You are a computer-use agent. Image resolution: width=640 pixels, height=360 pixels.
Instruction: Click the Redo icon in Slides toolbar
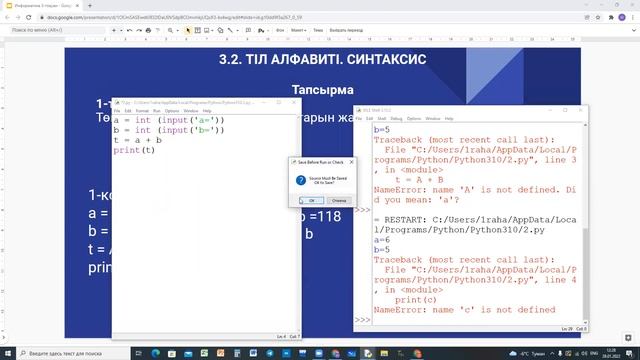[139, 30]
